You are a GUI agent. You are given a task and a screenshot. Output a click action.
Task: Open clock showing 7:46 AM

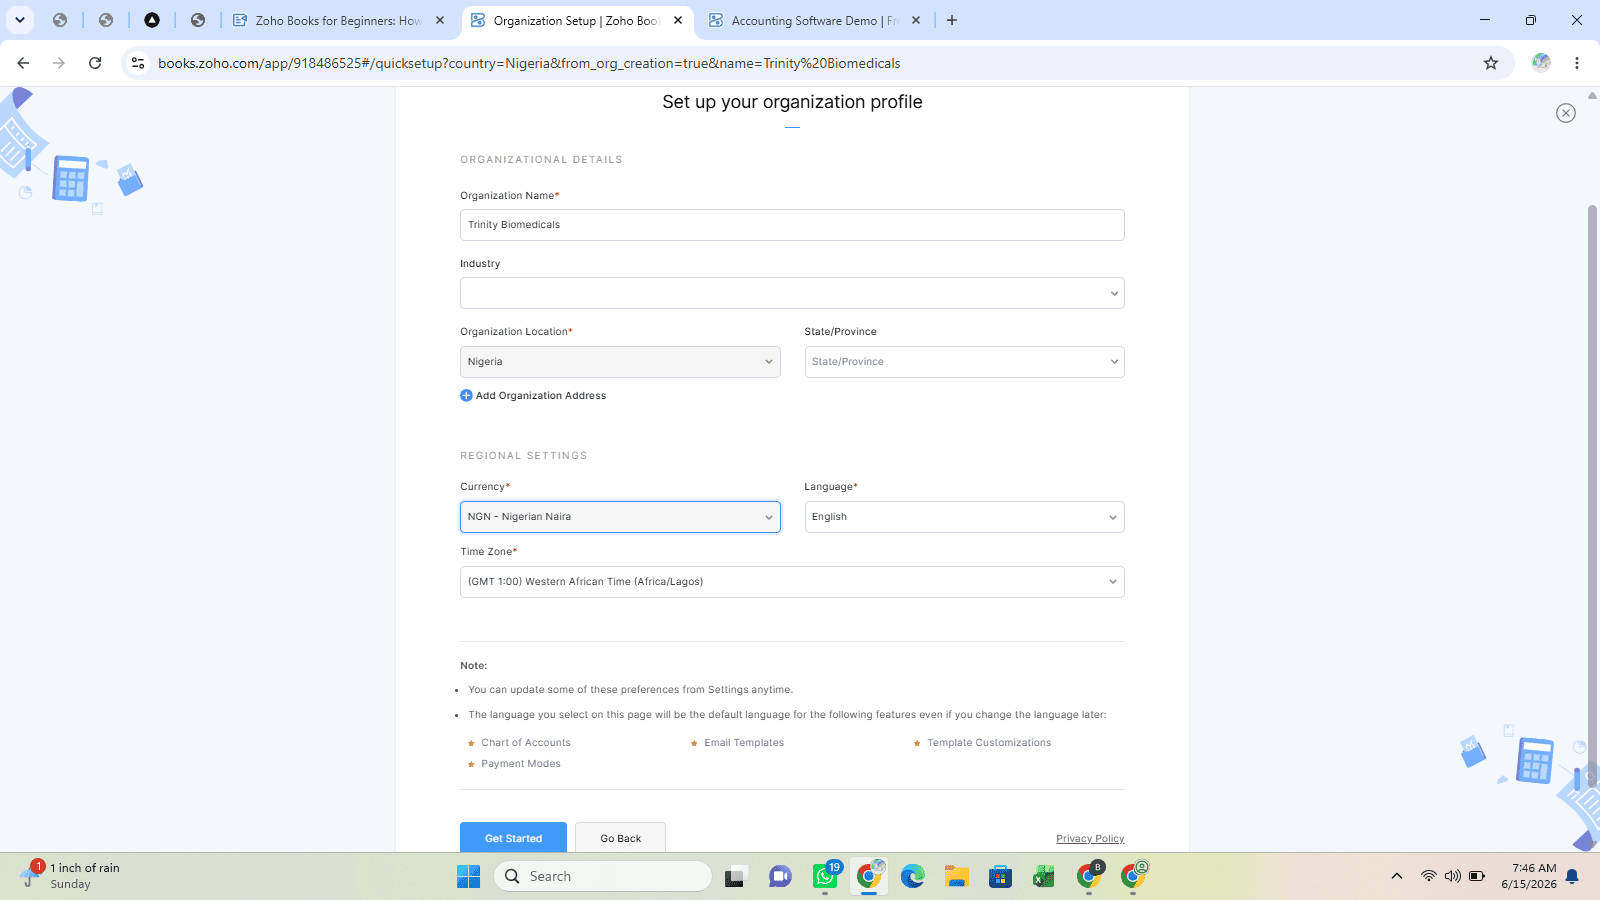pos(1529,876)
